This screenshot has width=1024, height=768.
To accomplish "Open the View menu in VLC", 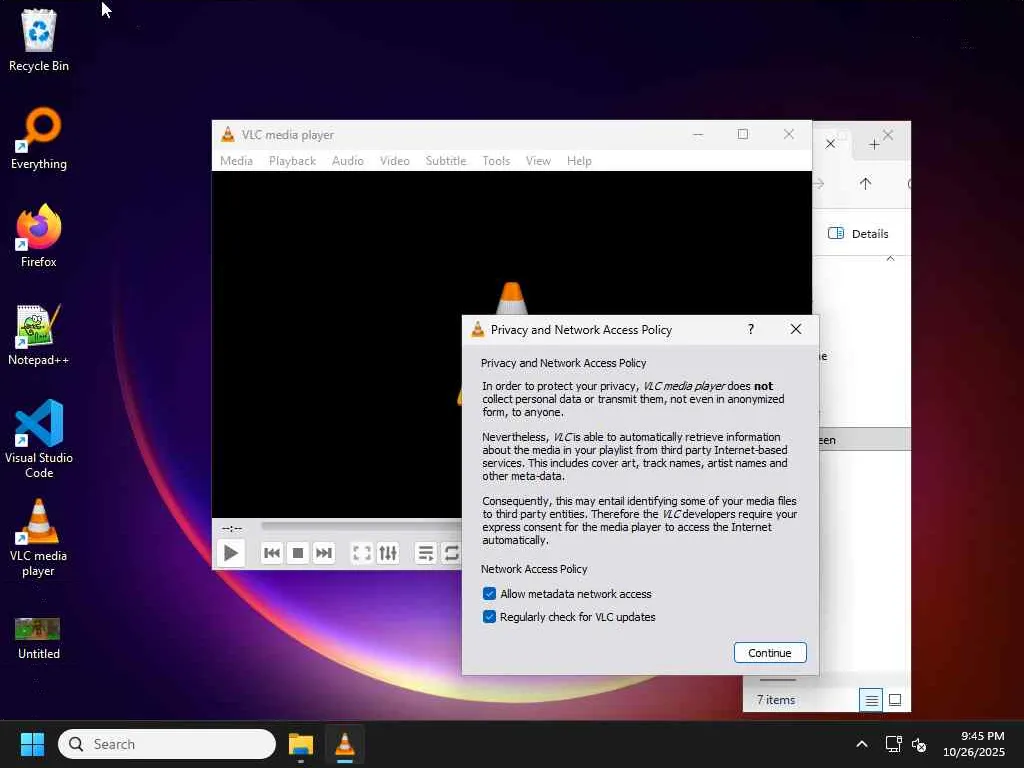I will 538,161.
